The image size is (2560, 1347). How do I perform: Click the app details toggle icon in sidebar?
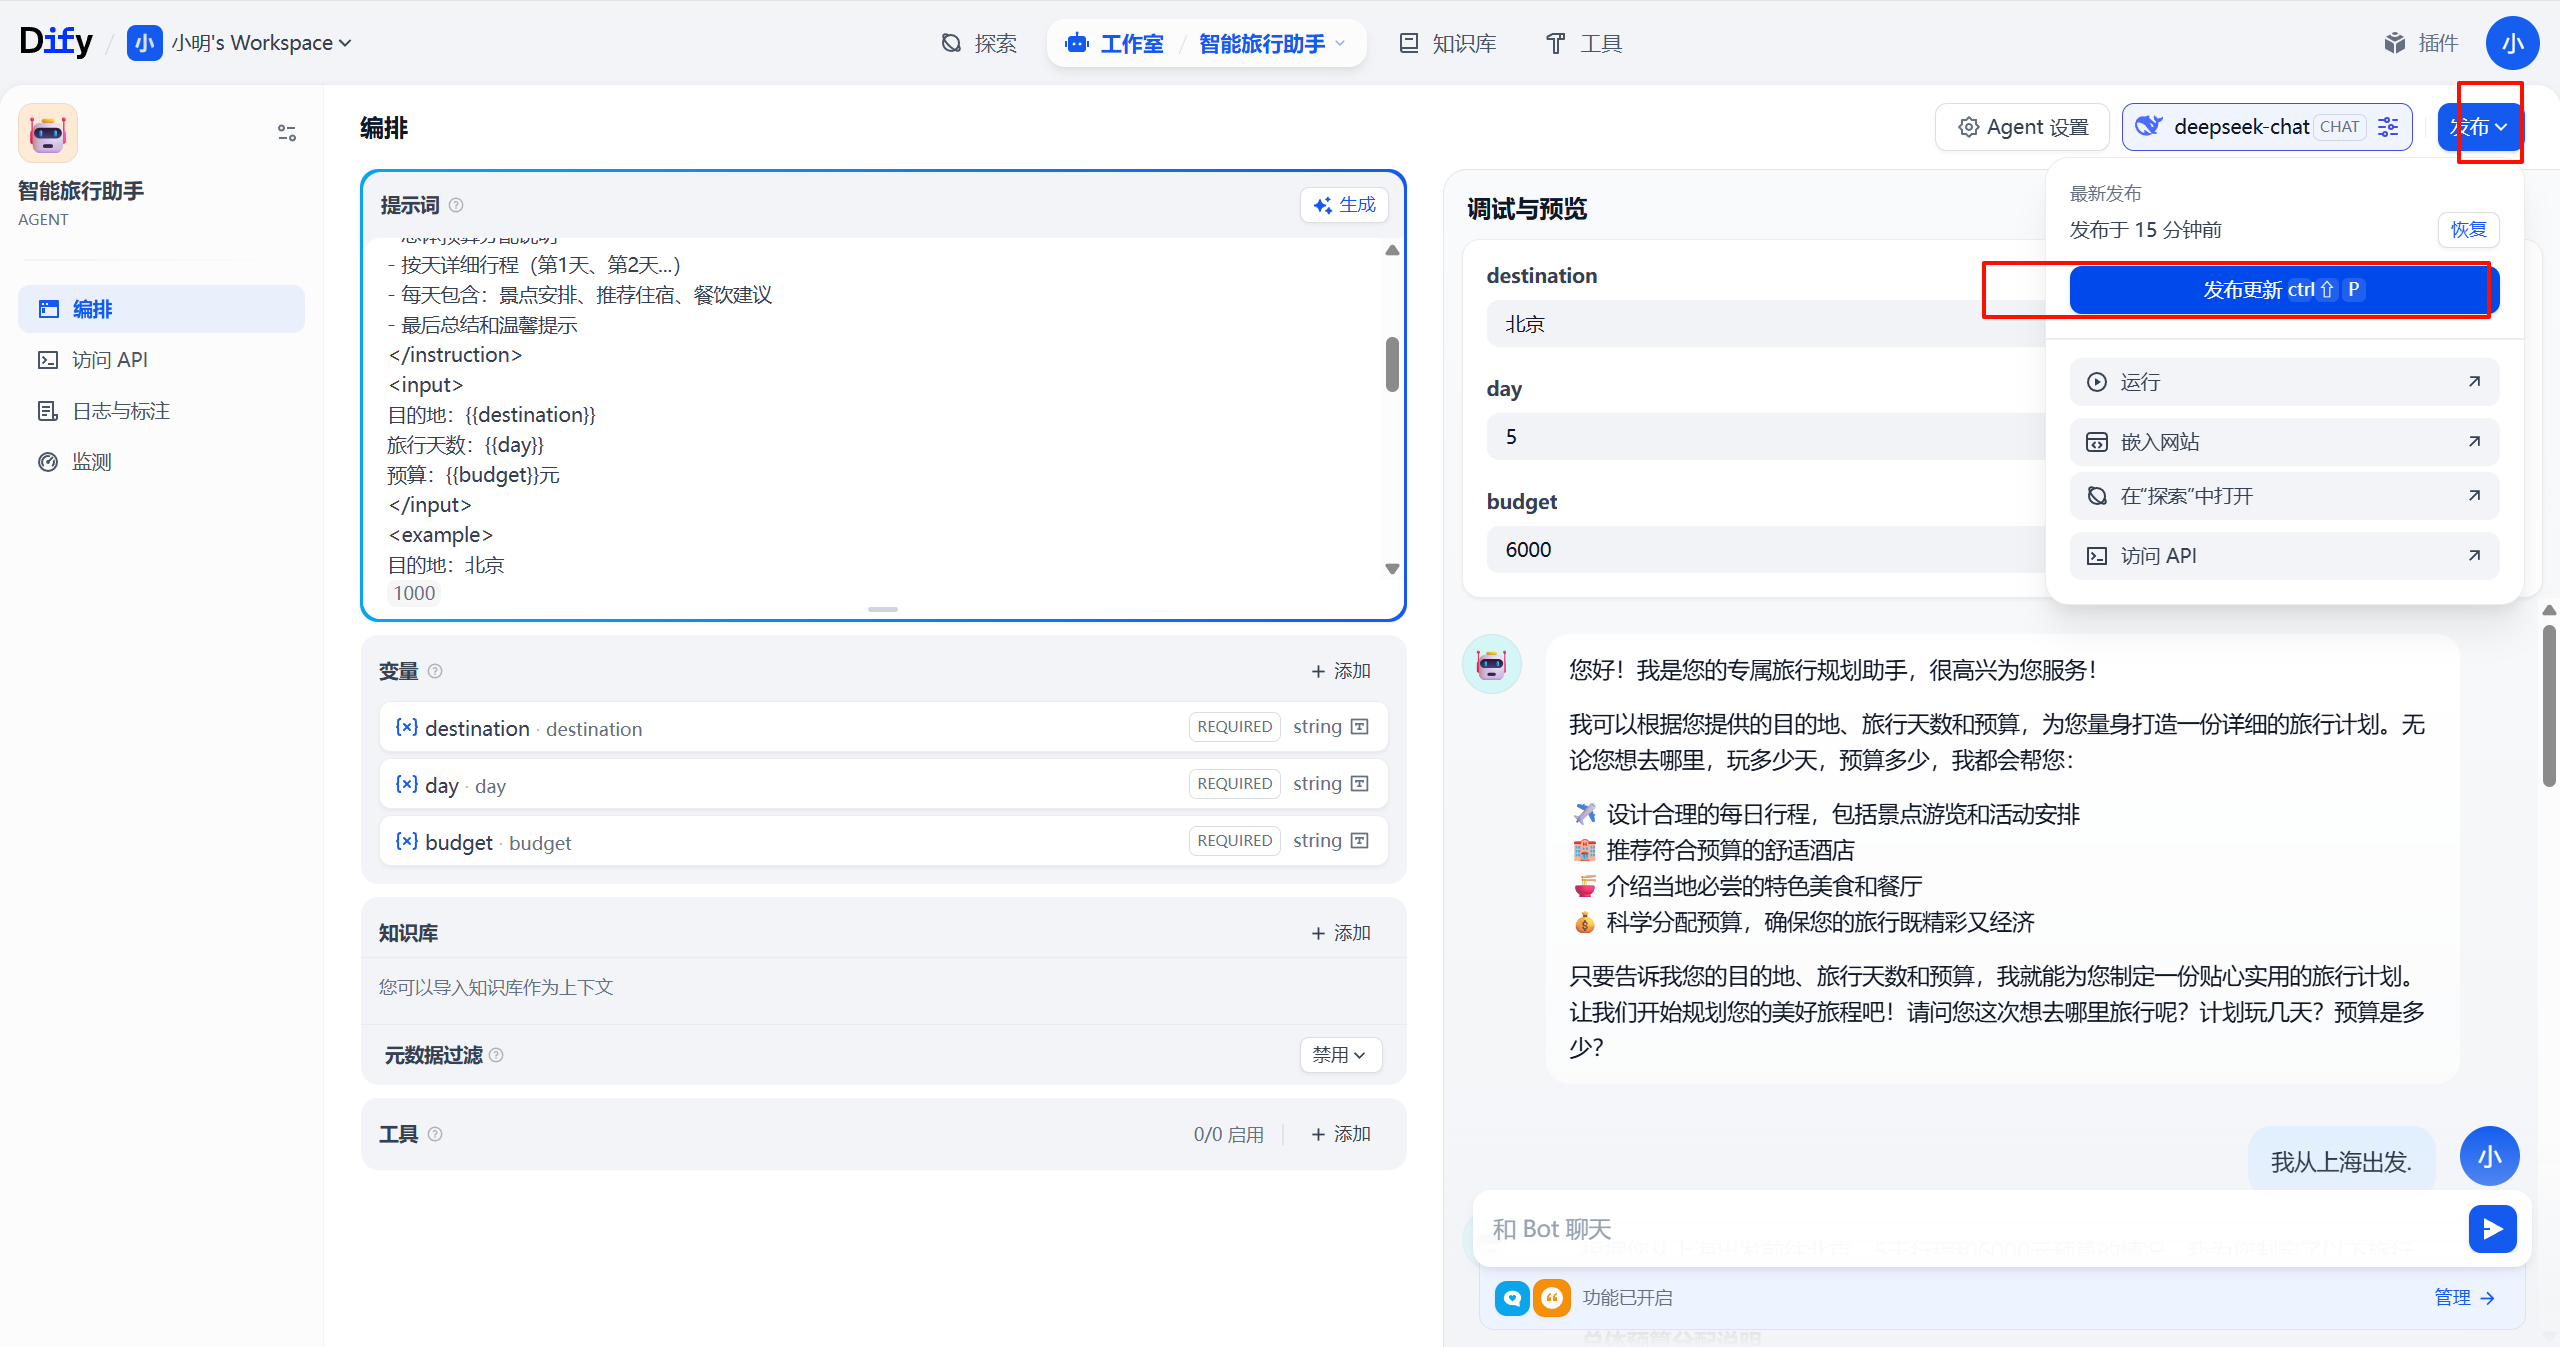tap(287, 133)
